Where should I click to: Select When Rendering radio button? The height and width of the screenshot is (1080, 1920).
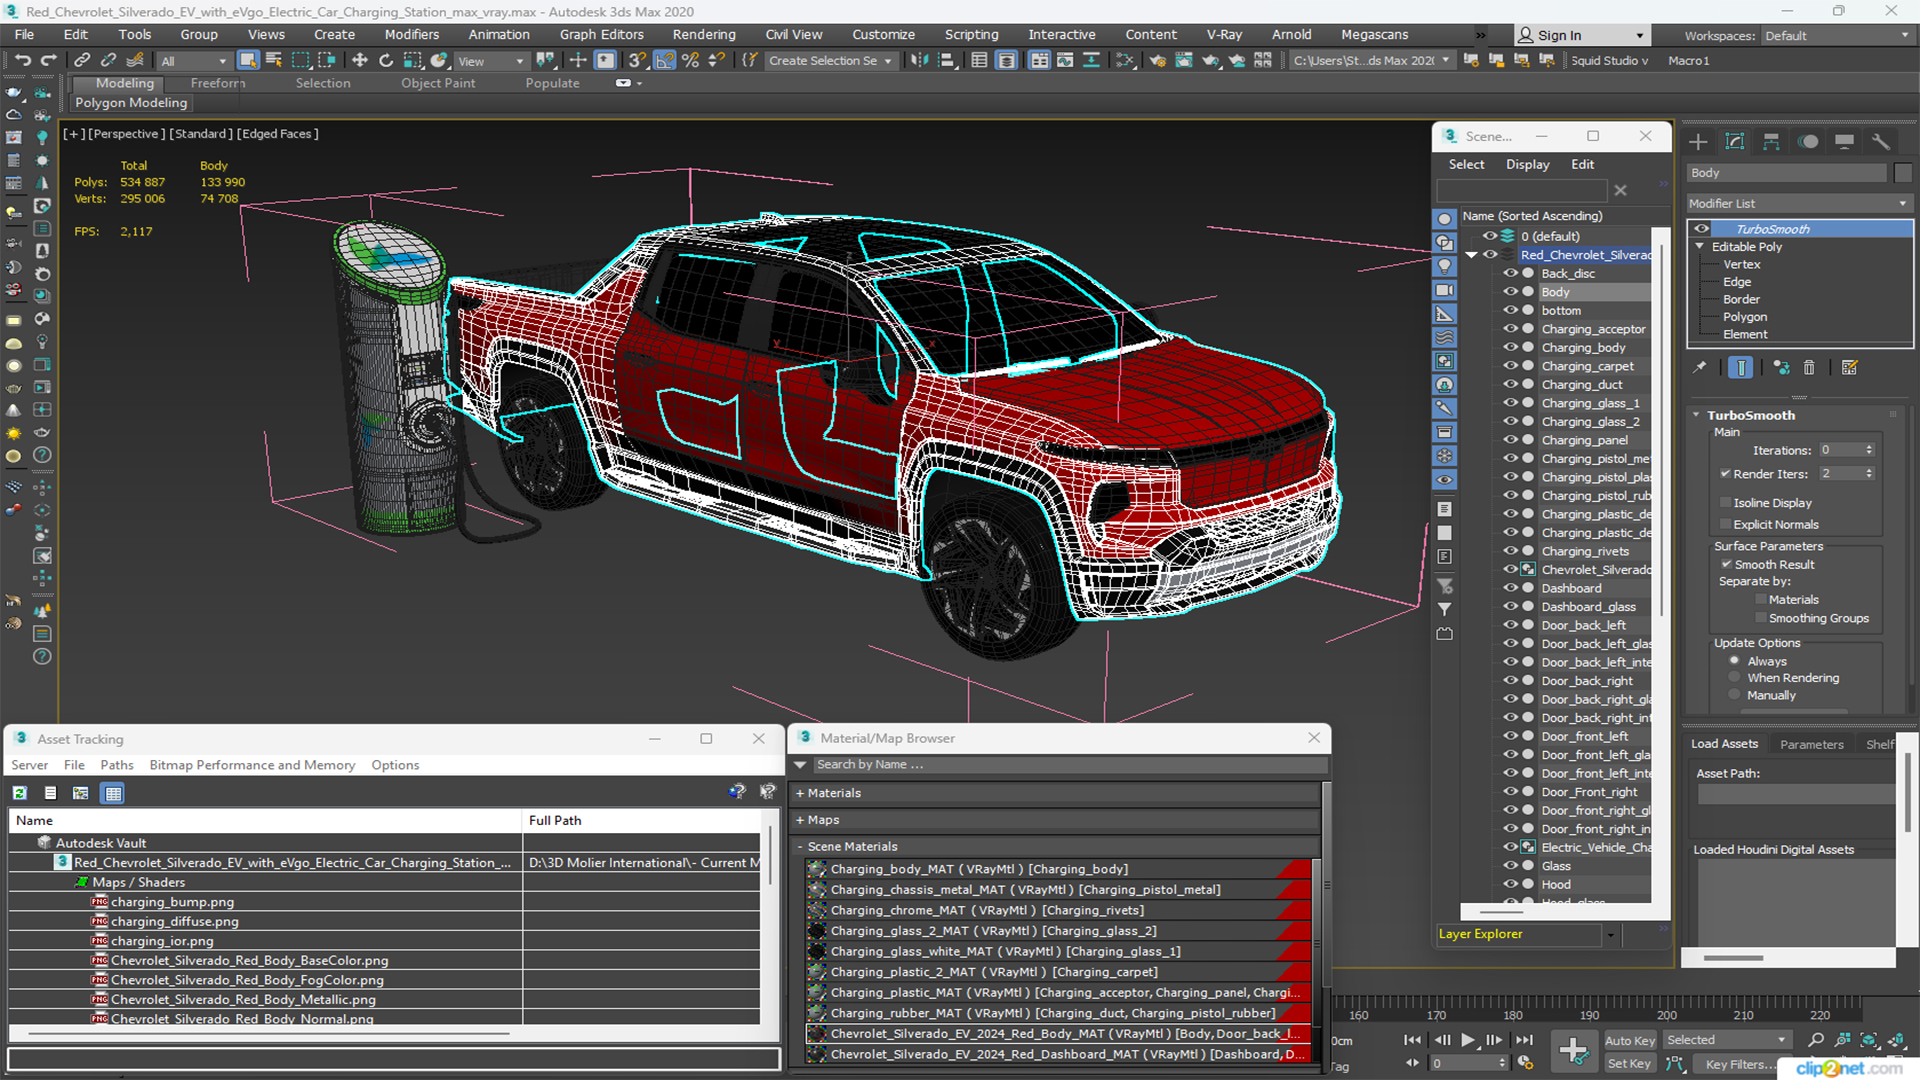click(x=1735, y=678)
